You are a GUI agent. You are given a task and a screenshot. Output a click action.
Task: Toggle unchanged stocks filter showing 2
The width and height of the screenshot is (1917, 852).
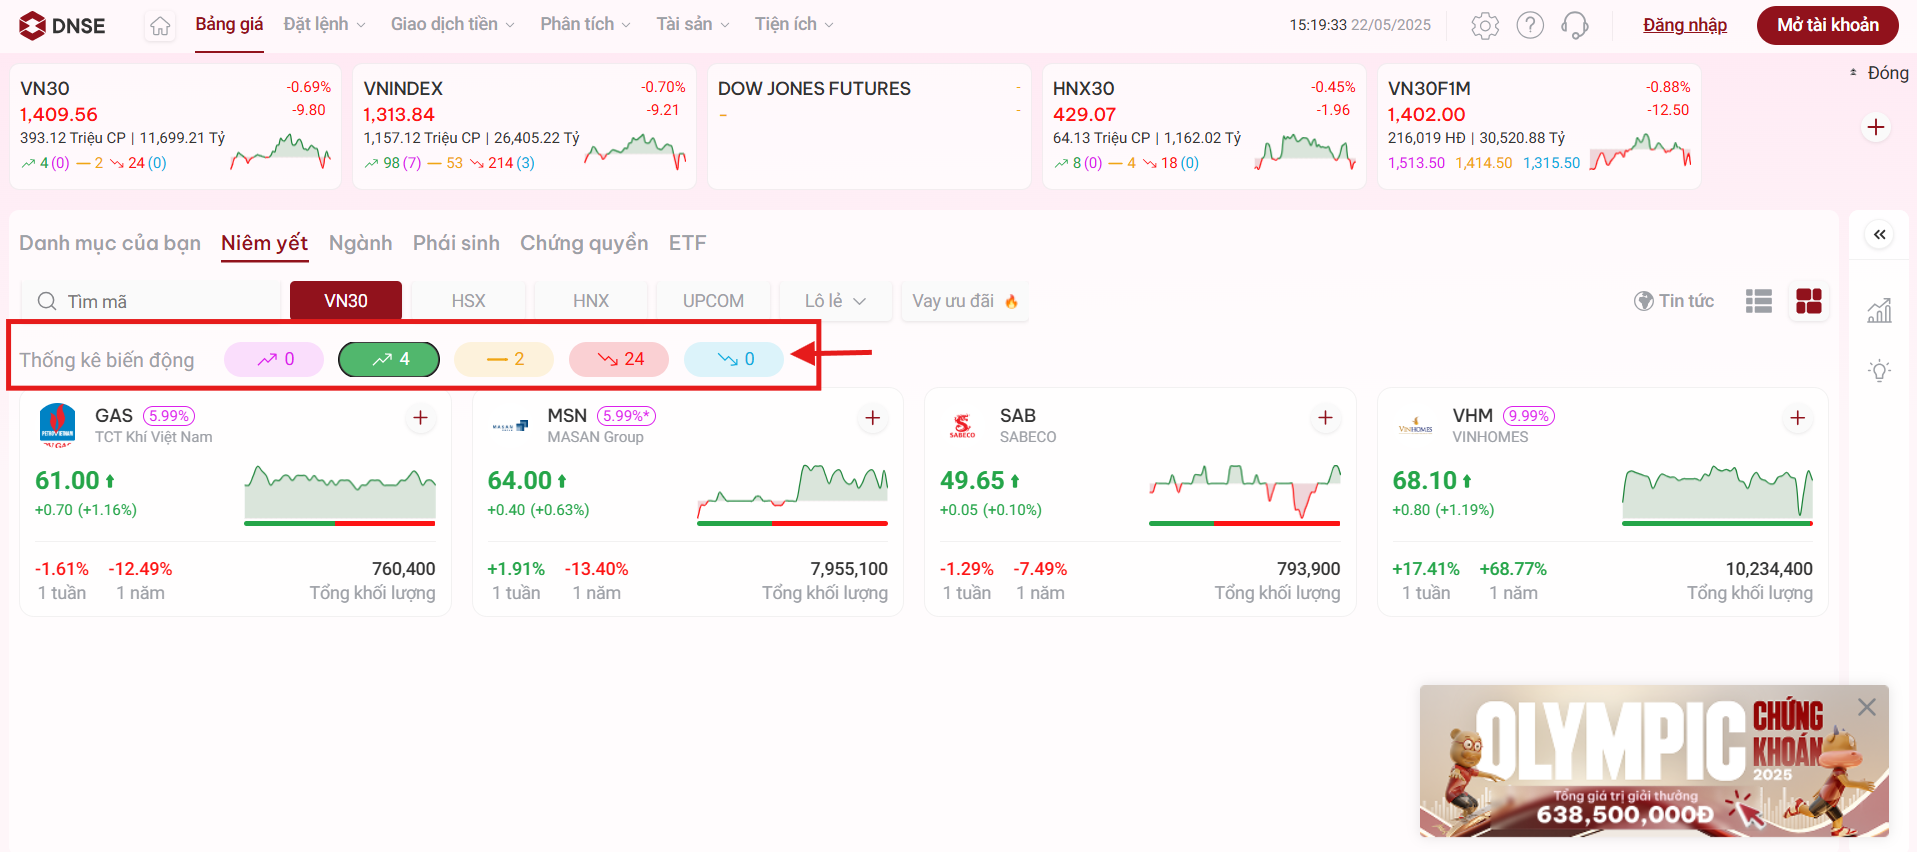[504, 359]
